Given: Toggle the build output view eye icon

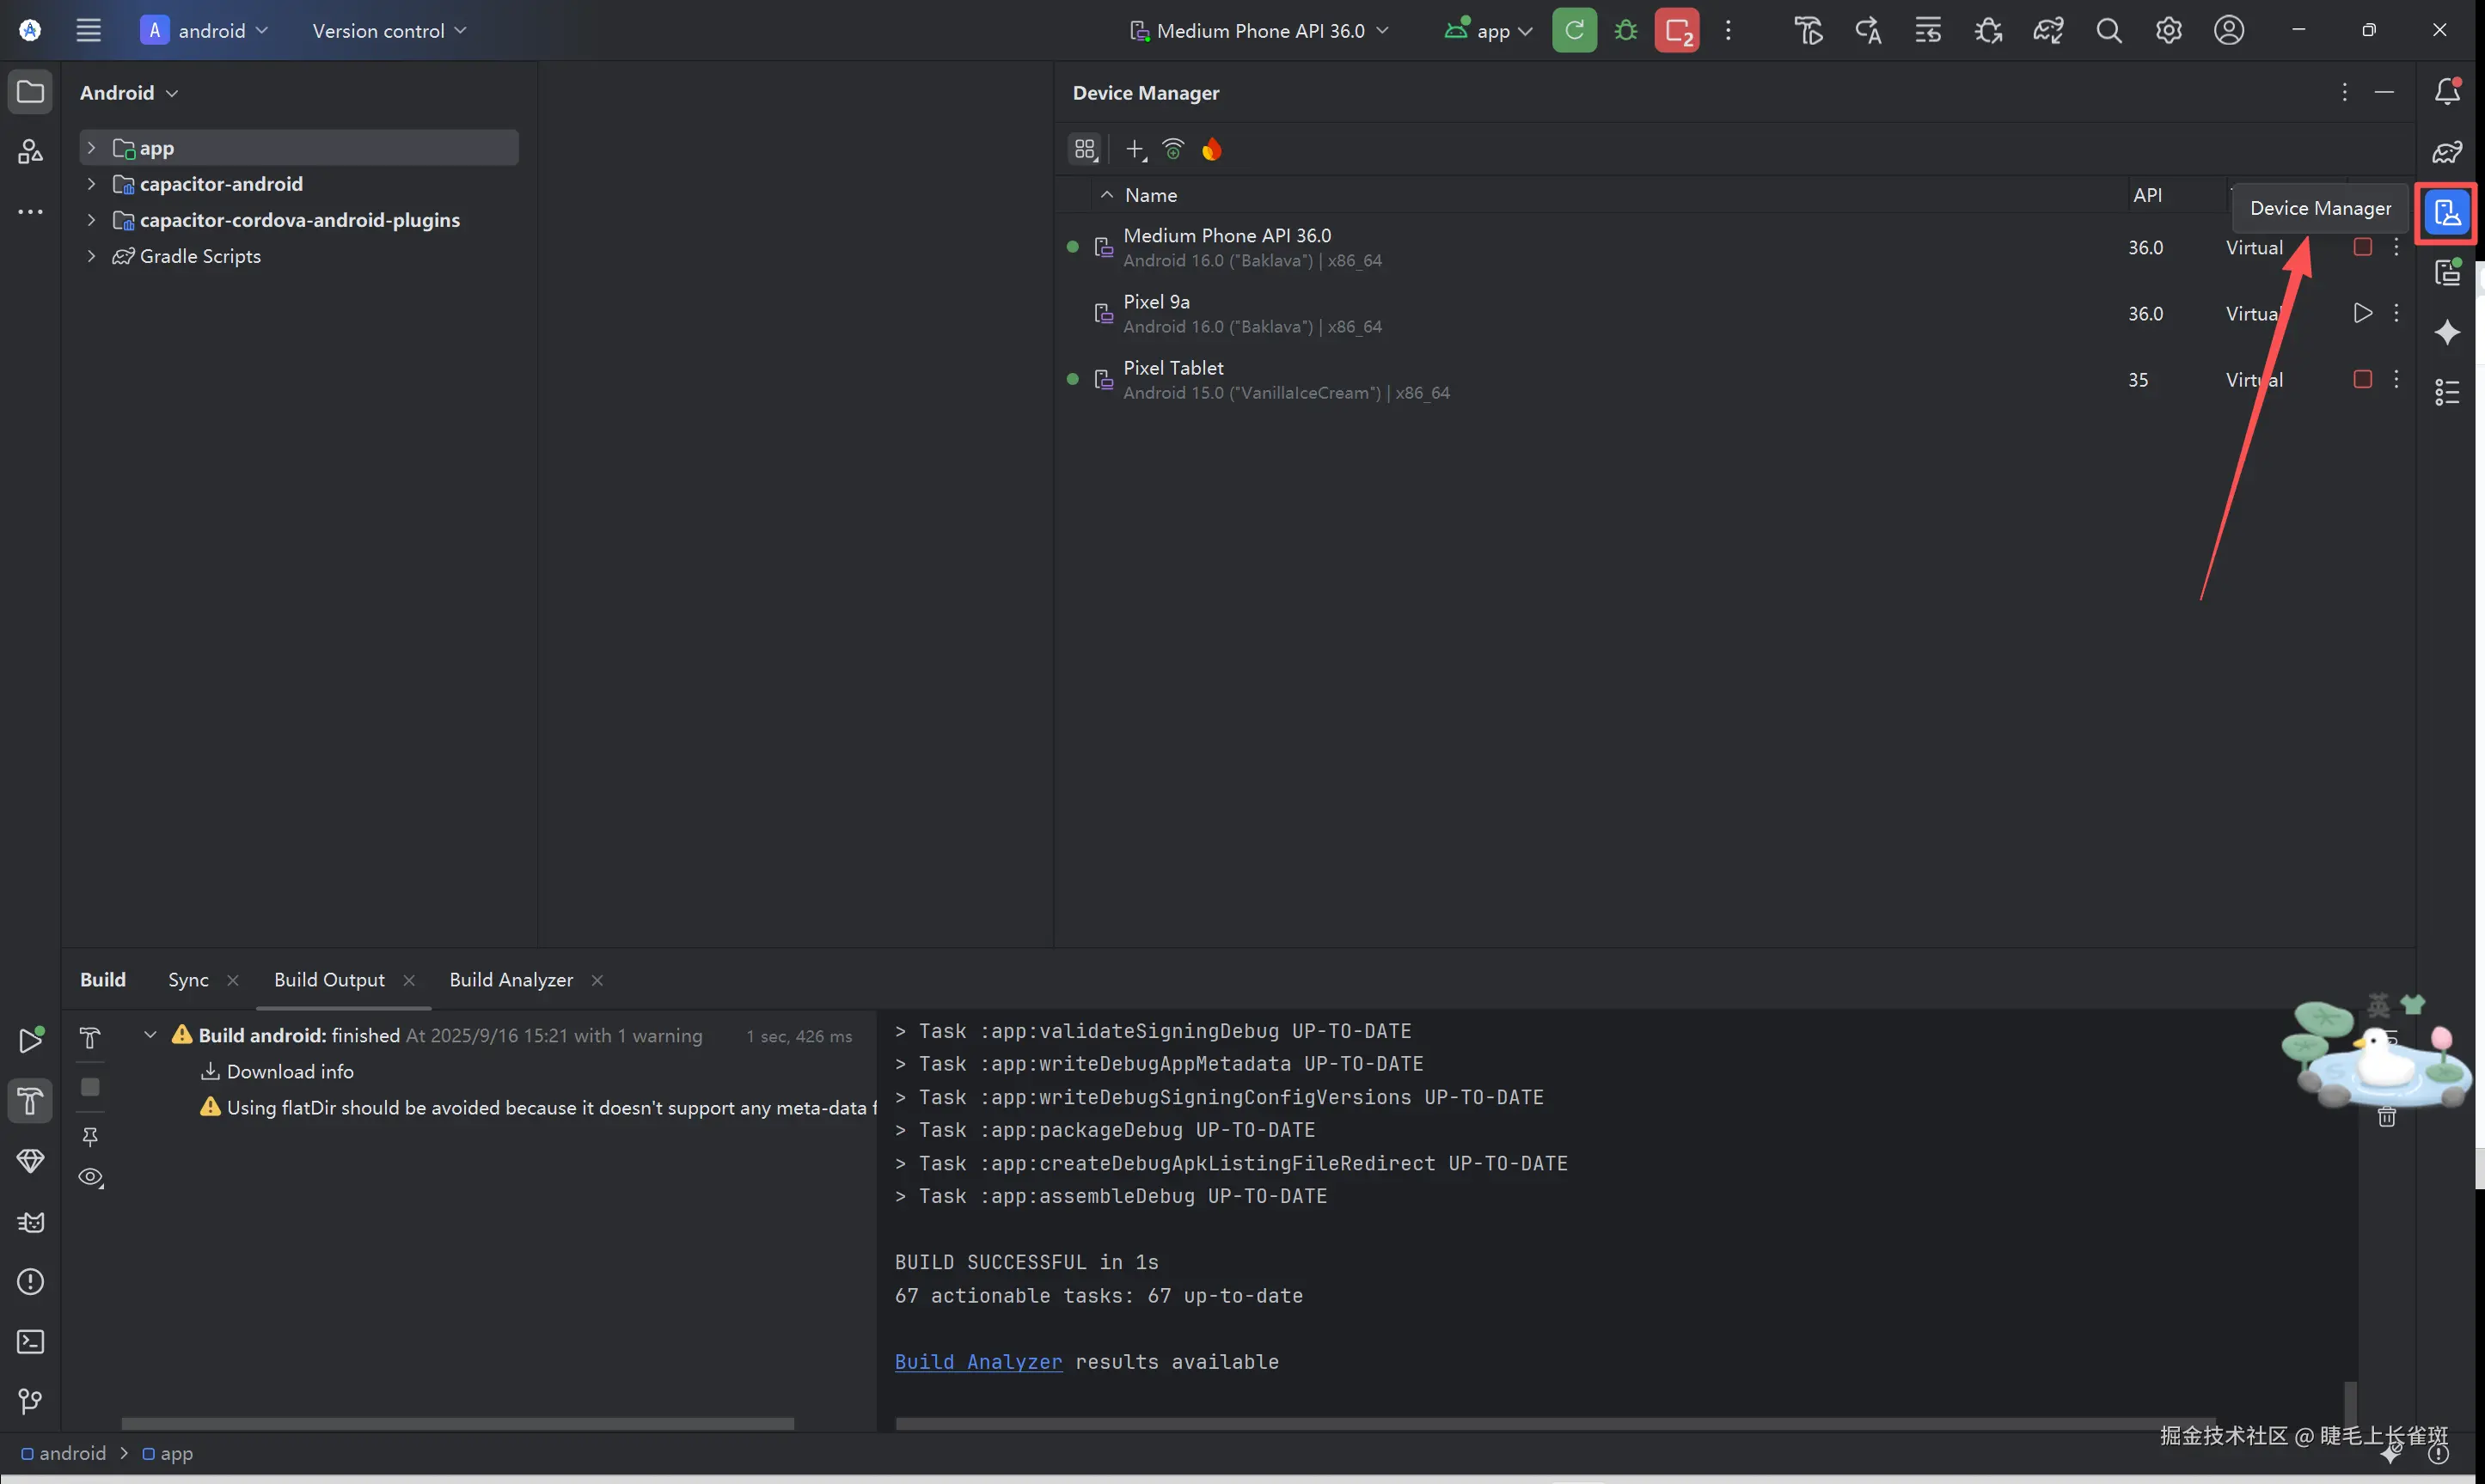Looking at the screenshot, I should click(90, 1177).
